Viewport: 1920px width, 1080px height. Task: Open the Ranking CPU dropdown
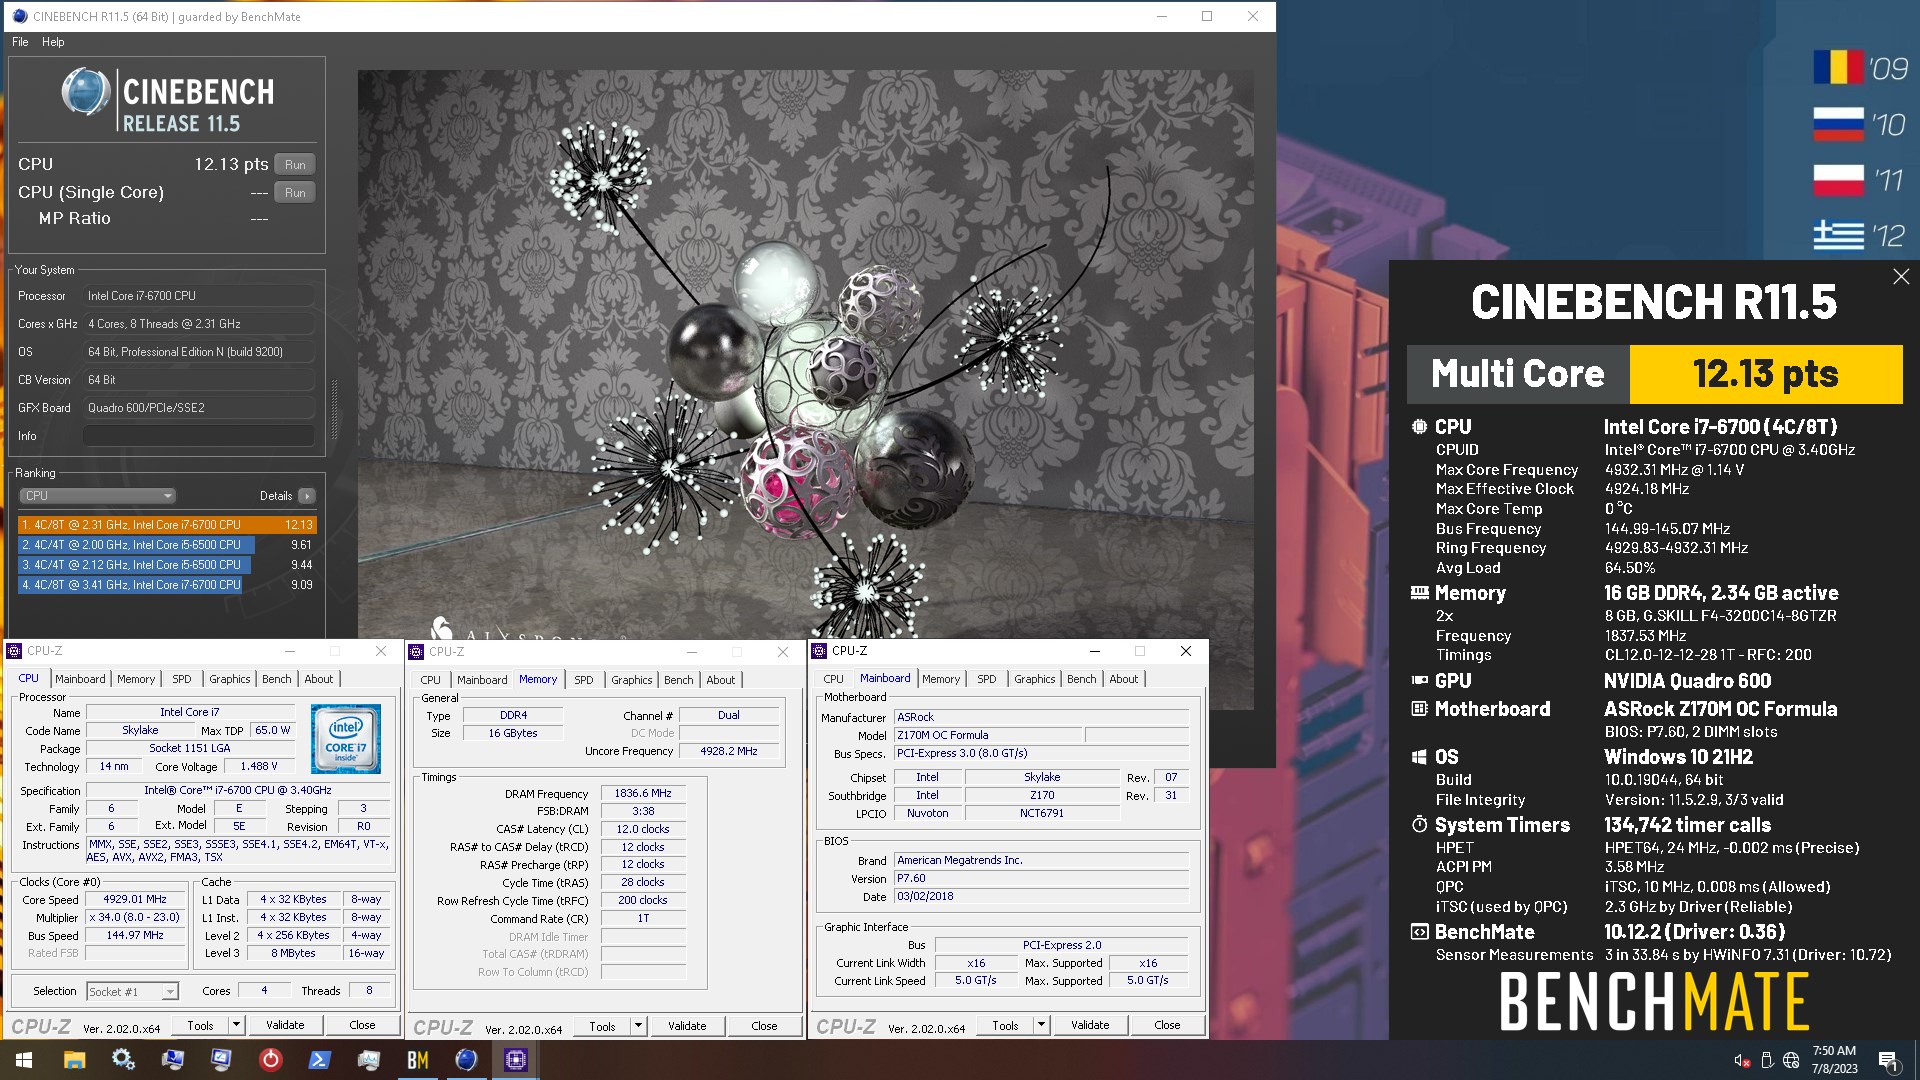click(x=97, y=496)
